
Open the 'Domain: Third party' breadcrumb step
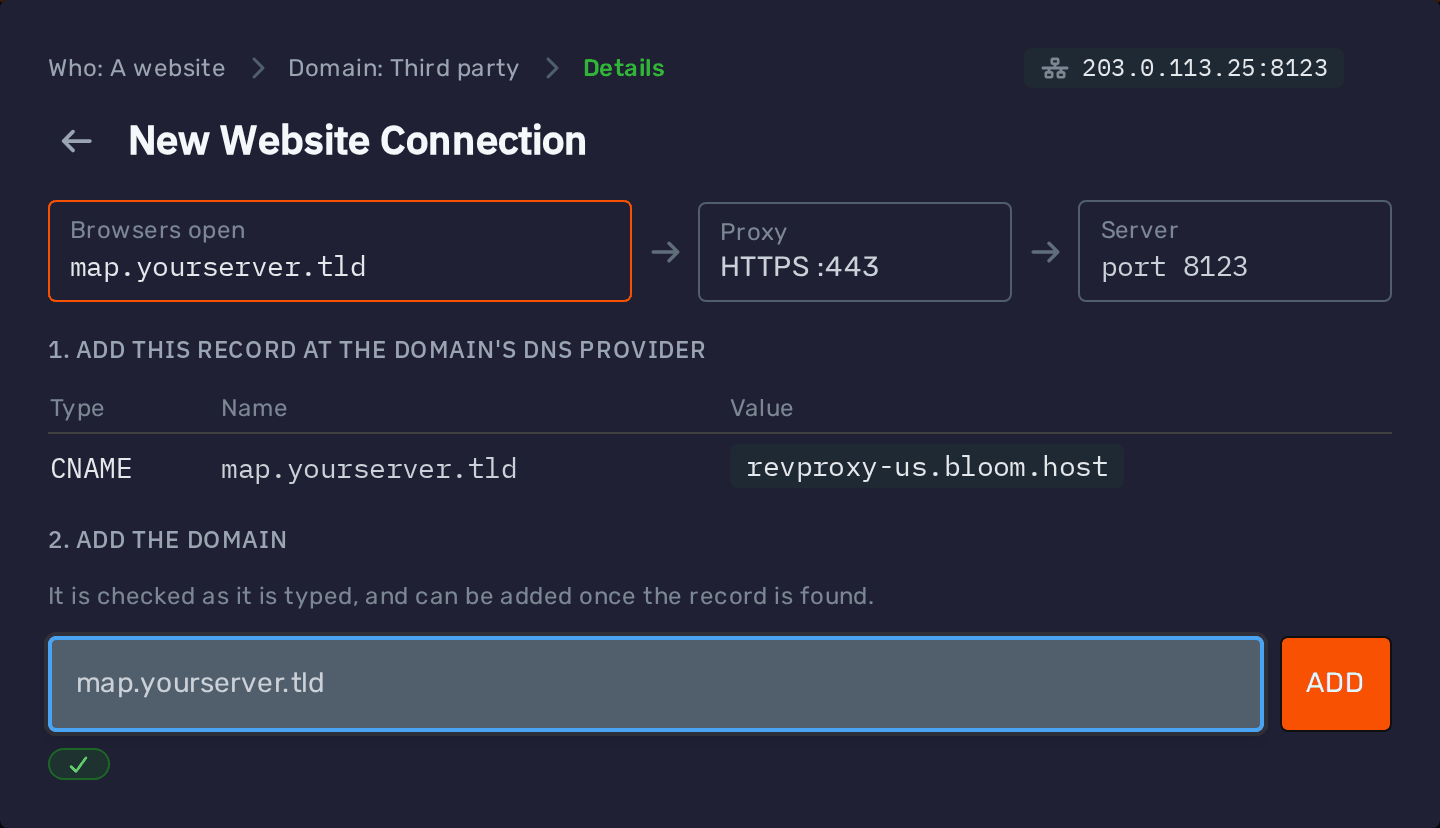[x=404, y=68]
